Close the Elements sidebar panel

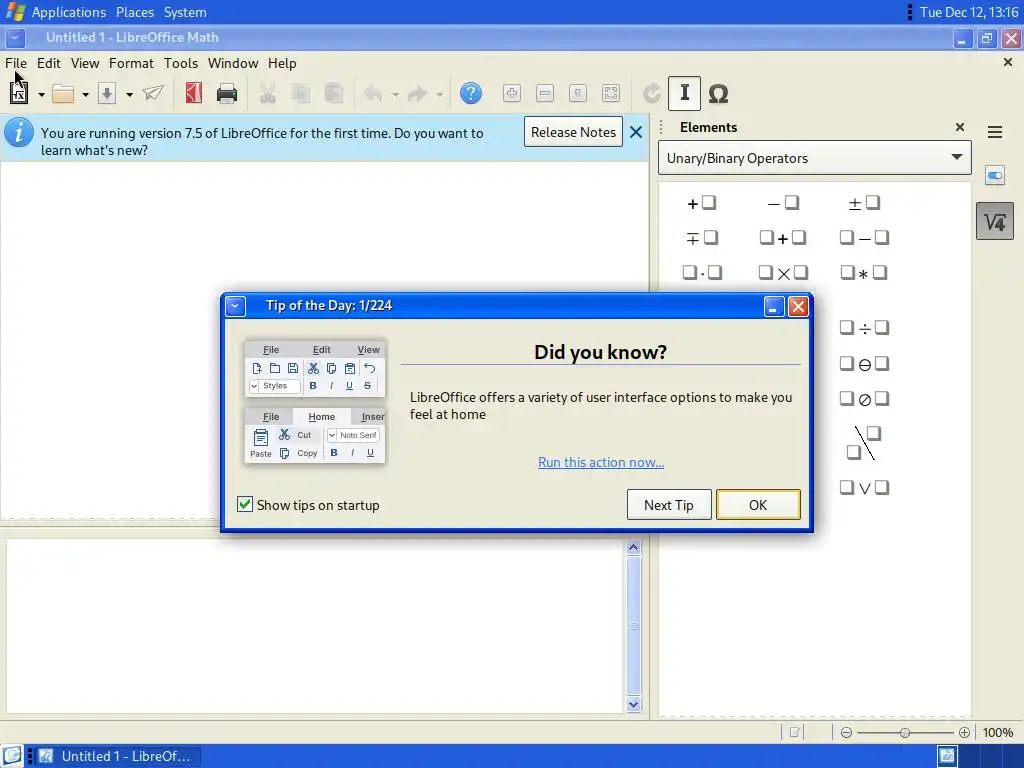pyautogui.click(x=960, y=127)
